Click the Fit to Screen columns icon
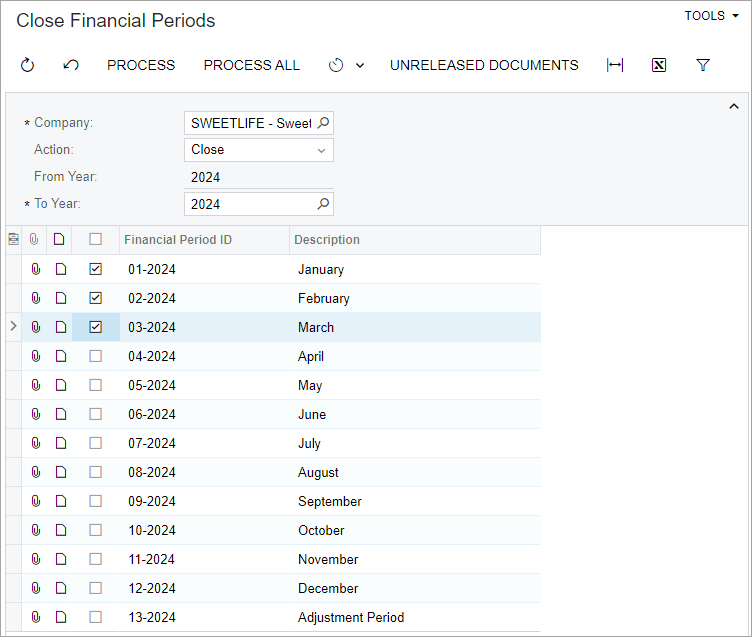 coord(615,65)
